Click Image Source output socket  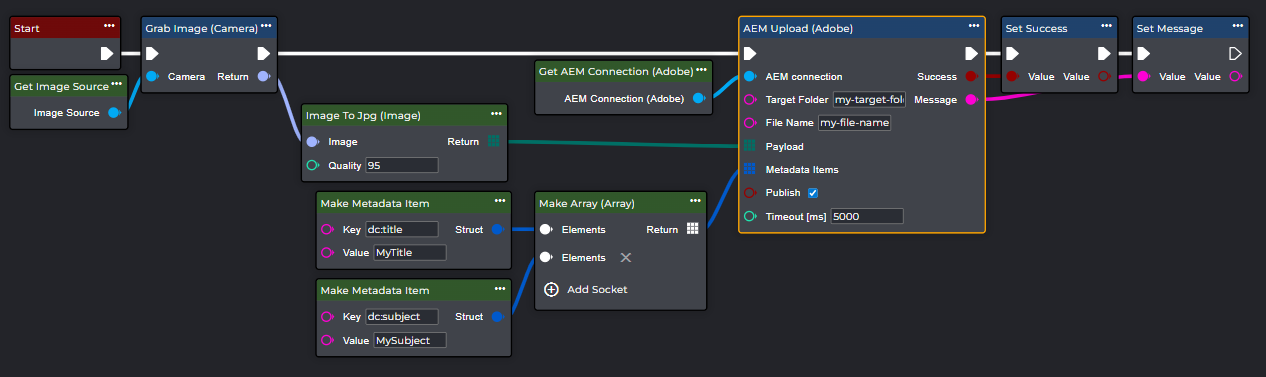click(114, 113)
